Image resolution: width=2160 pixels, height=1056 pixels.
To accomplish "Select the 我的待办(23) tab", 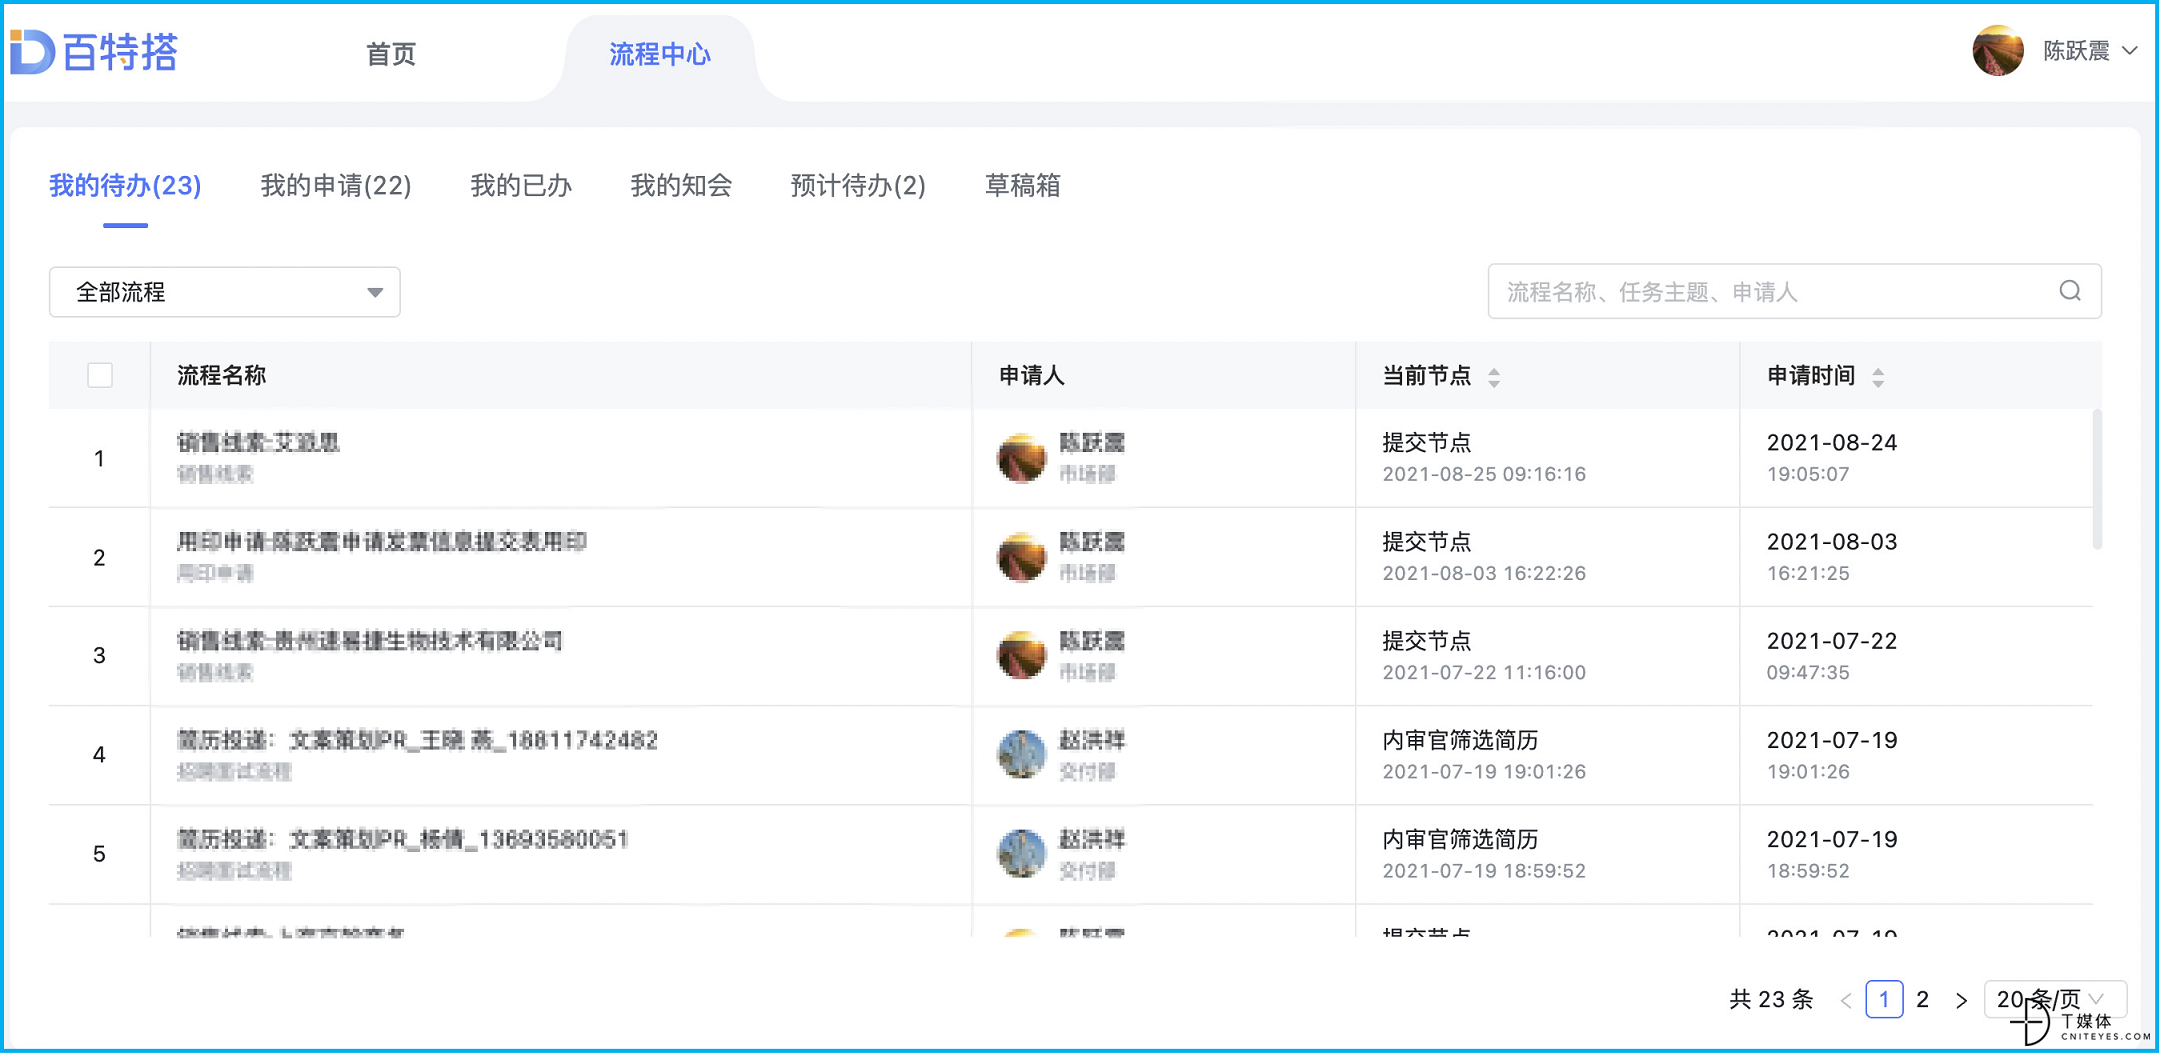I will [x=125, y=185].
